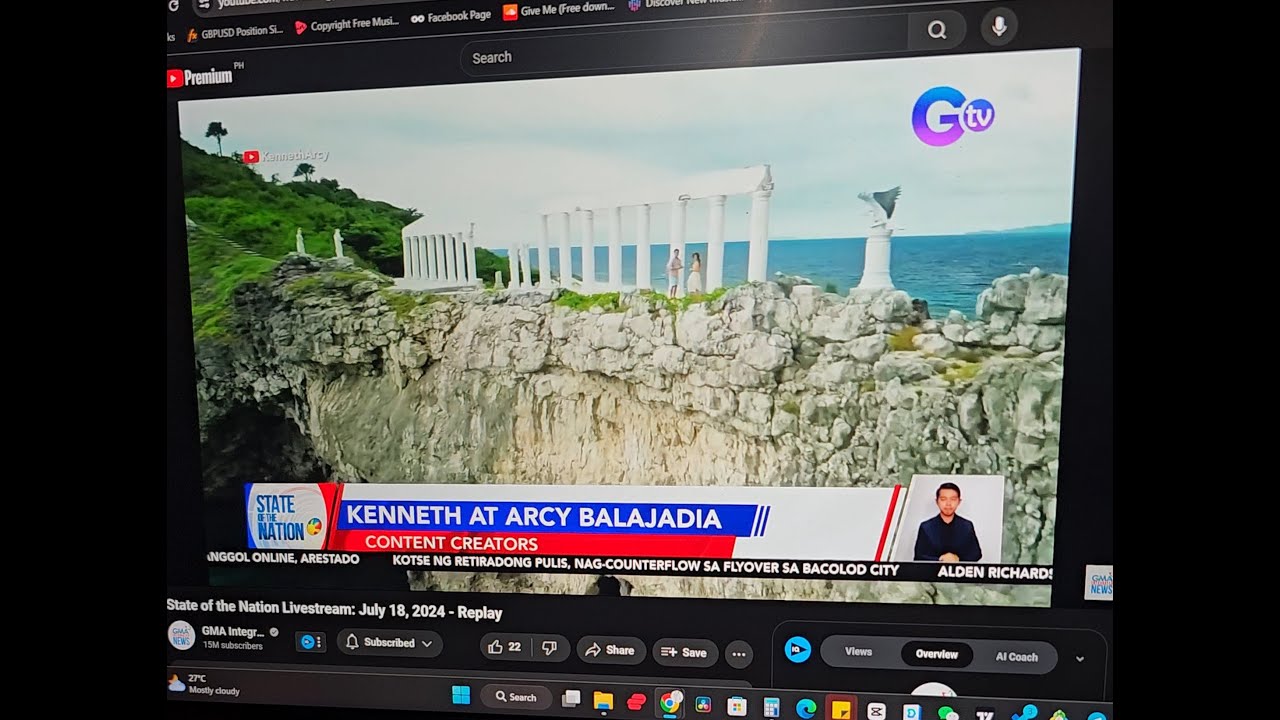Open the red app icon next to File Explorer

click(x=636, y=702)
